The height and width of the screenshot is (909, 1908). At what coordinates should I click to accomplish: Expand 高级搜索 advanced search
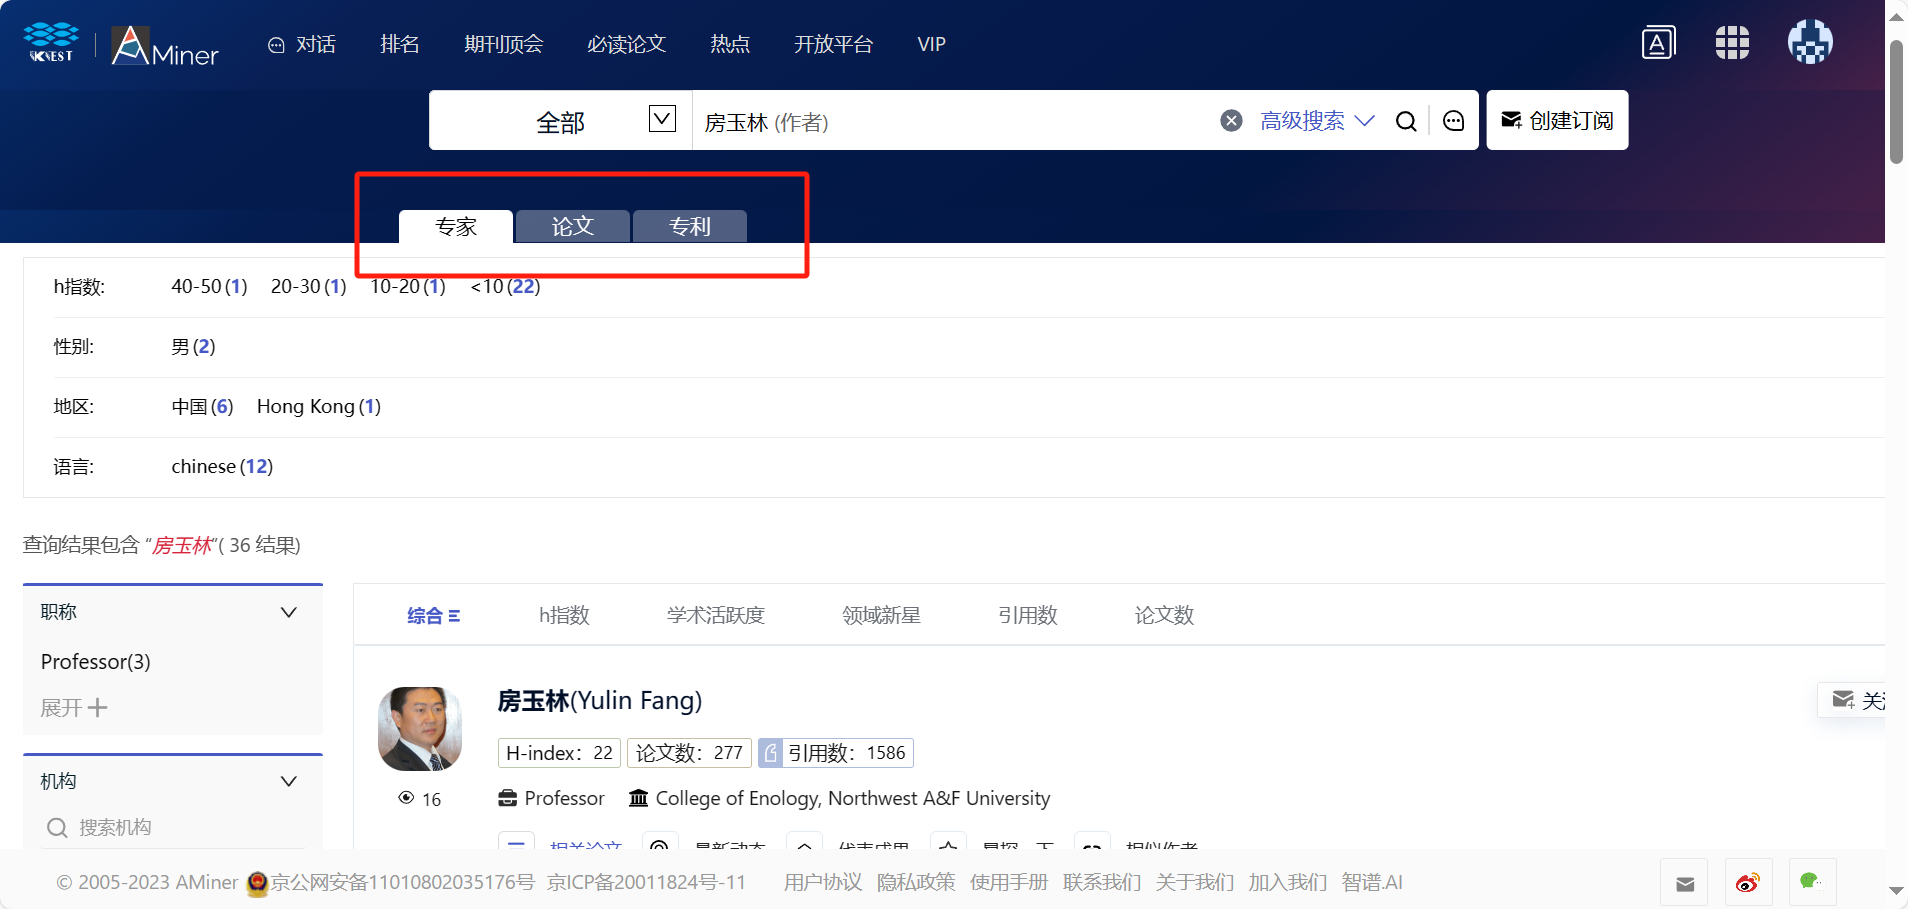click(1316, 121)
